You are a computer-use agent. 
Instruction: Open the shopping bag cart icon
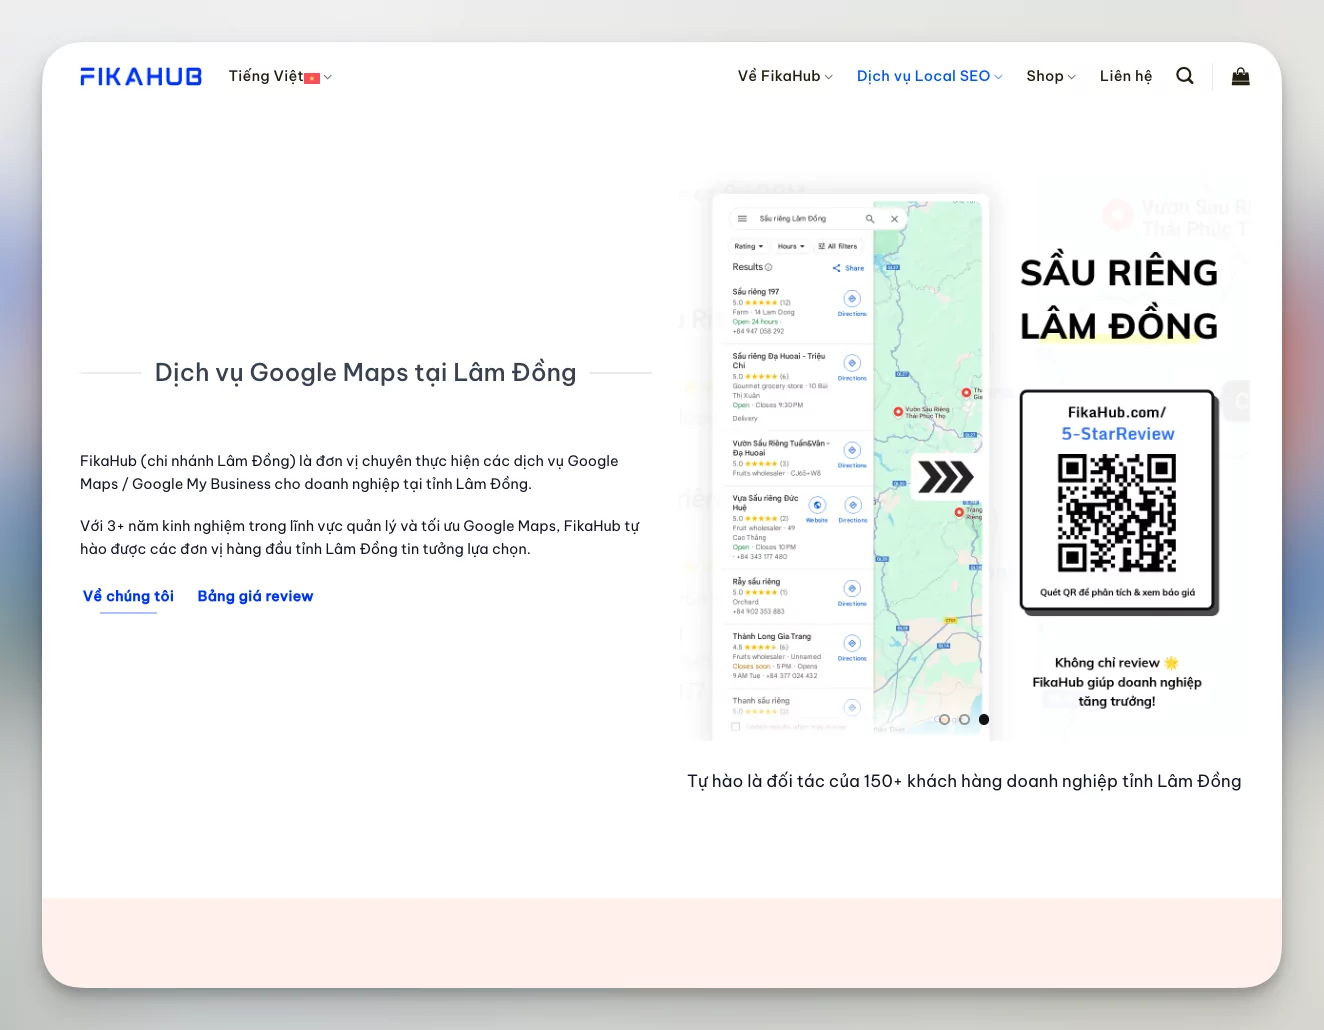(x=1240, y=76)
